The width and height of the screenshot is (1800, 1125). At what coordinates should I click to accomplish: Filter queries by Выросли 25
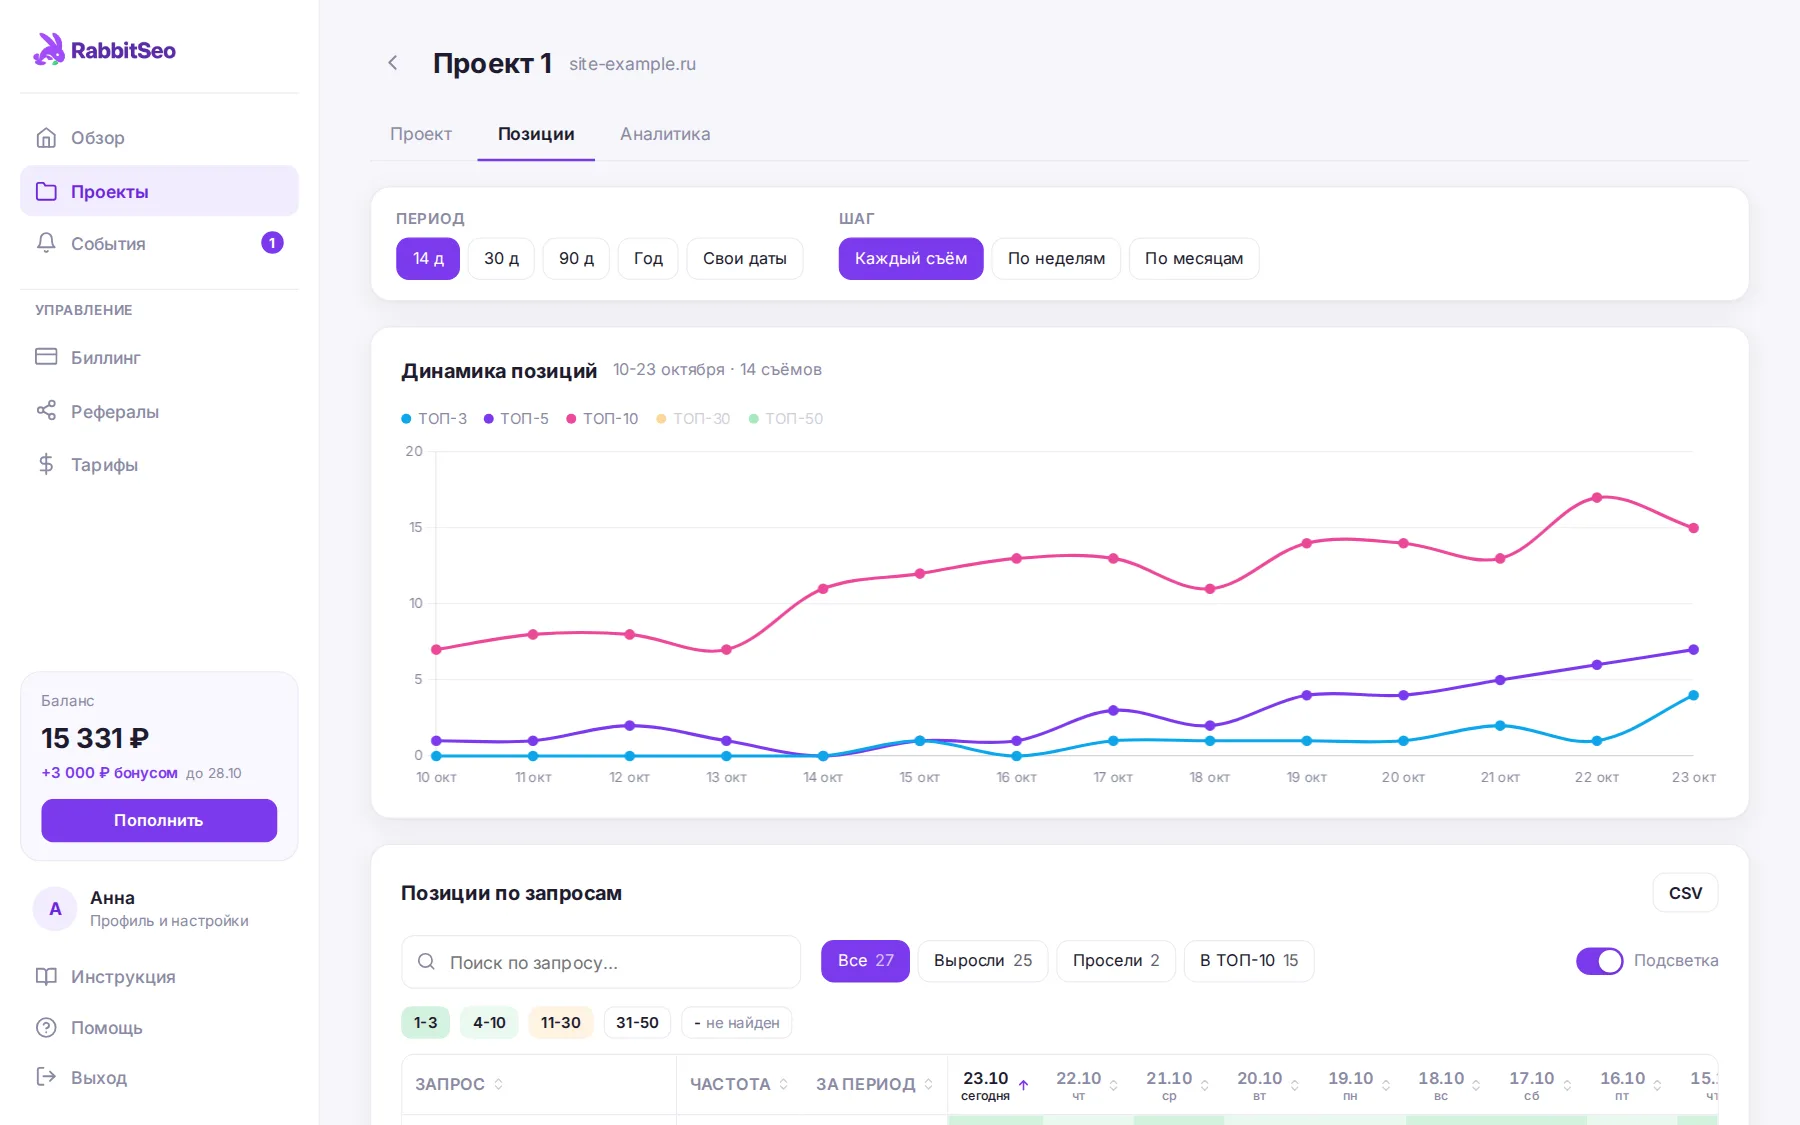[983, 960]
